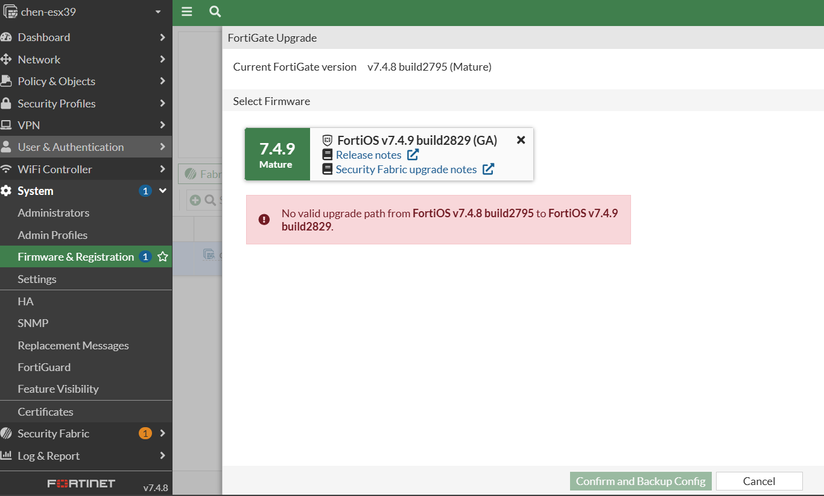Click the 7.4.9 Mature green tile
824x496 pixels.
(277, 154)
